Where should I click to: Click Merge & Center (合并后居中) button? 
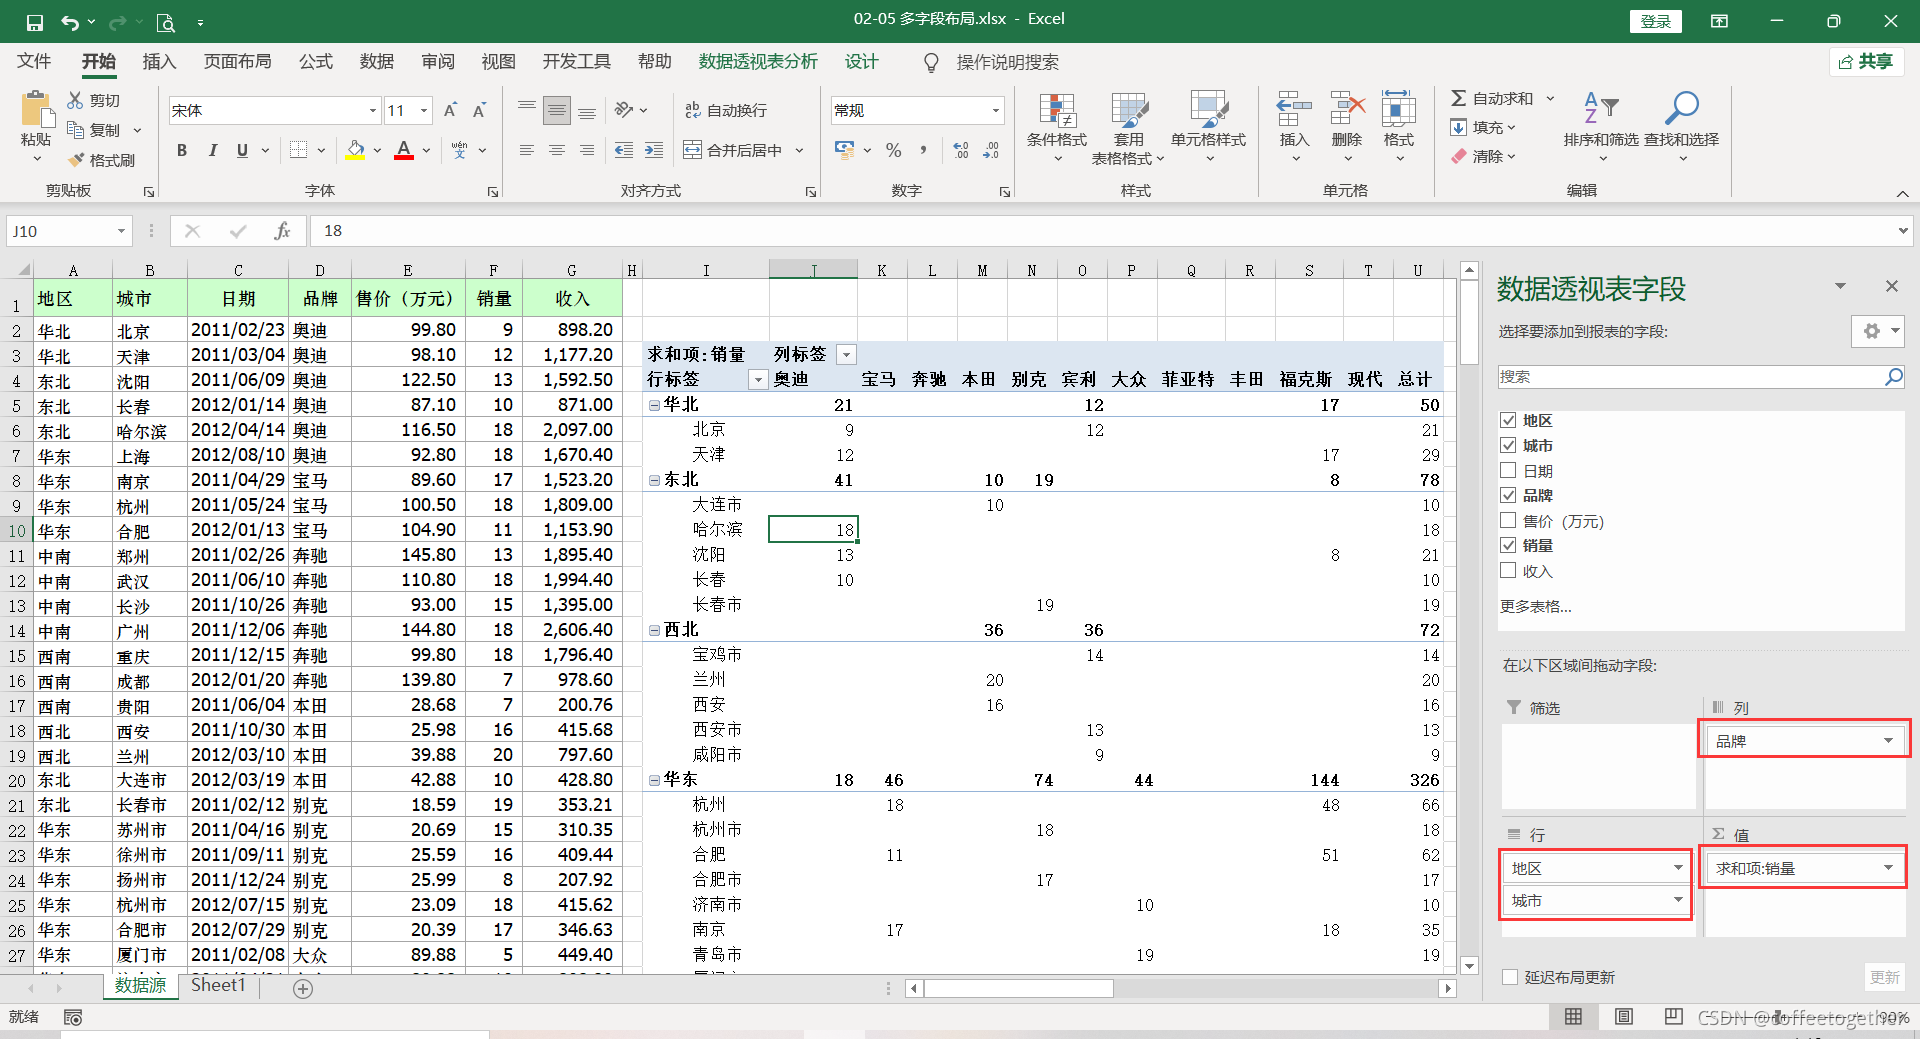click(x=733, y=150)
